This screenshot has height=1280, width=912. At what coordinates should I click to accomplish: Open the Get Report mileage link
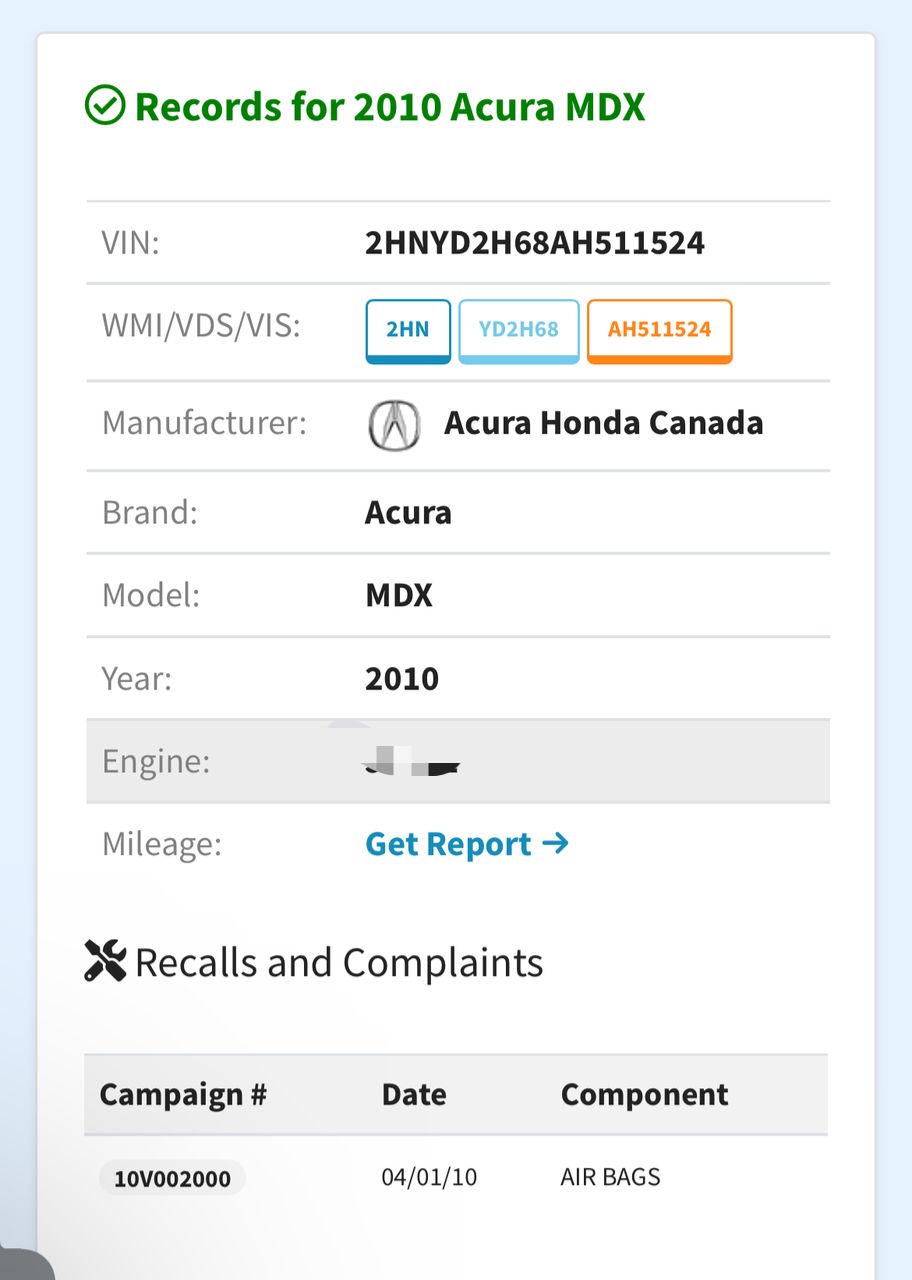pyautogui.click(x=448, y=845)
